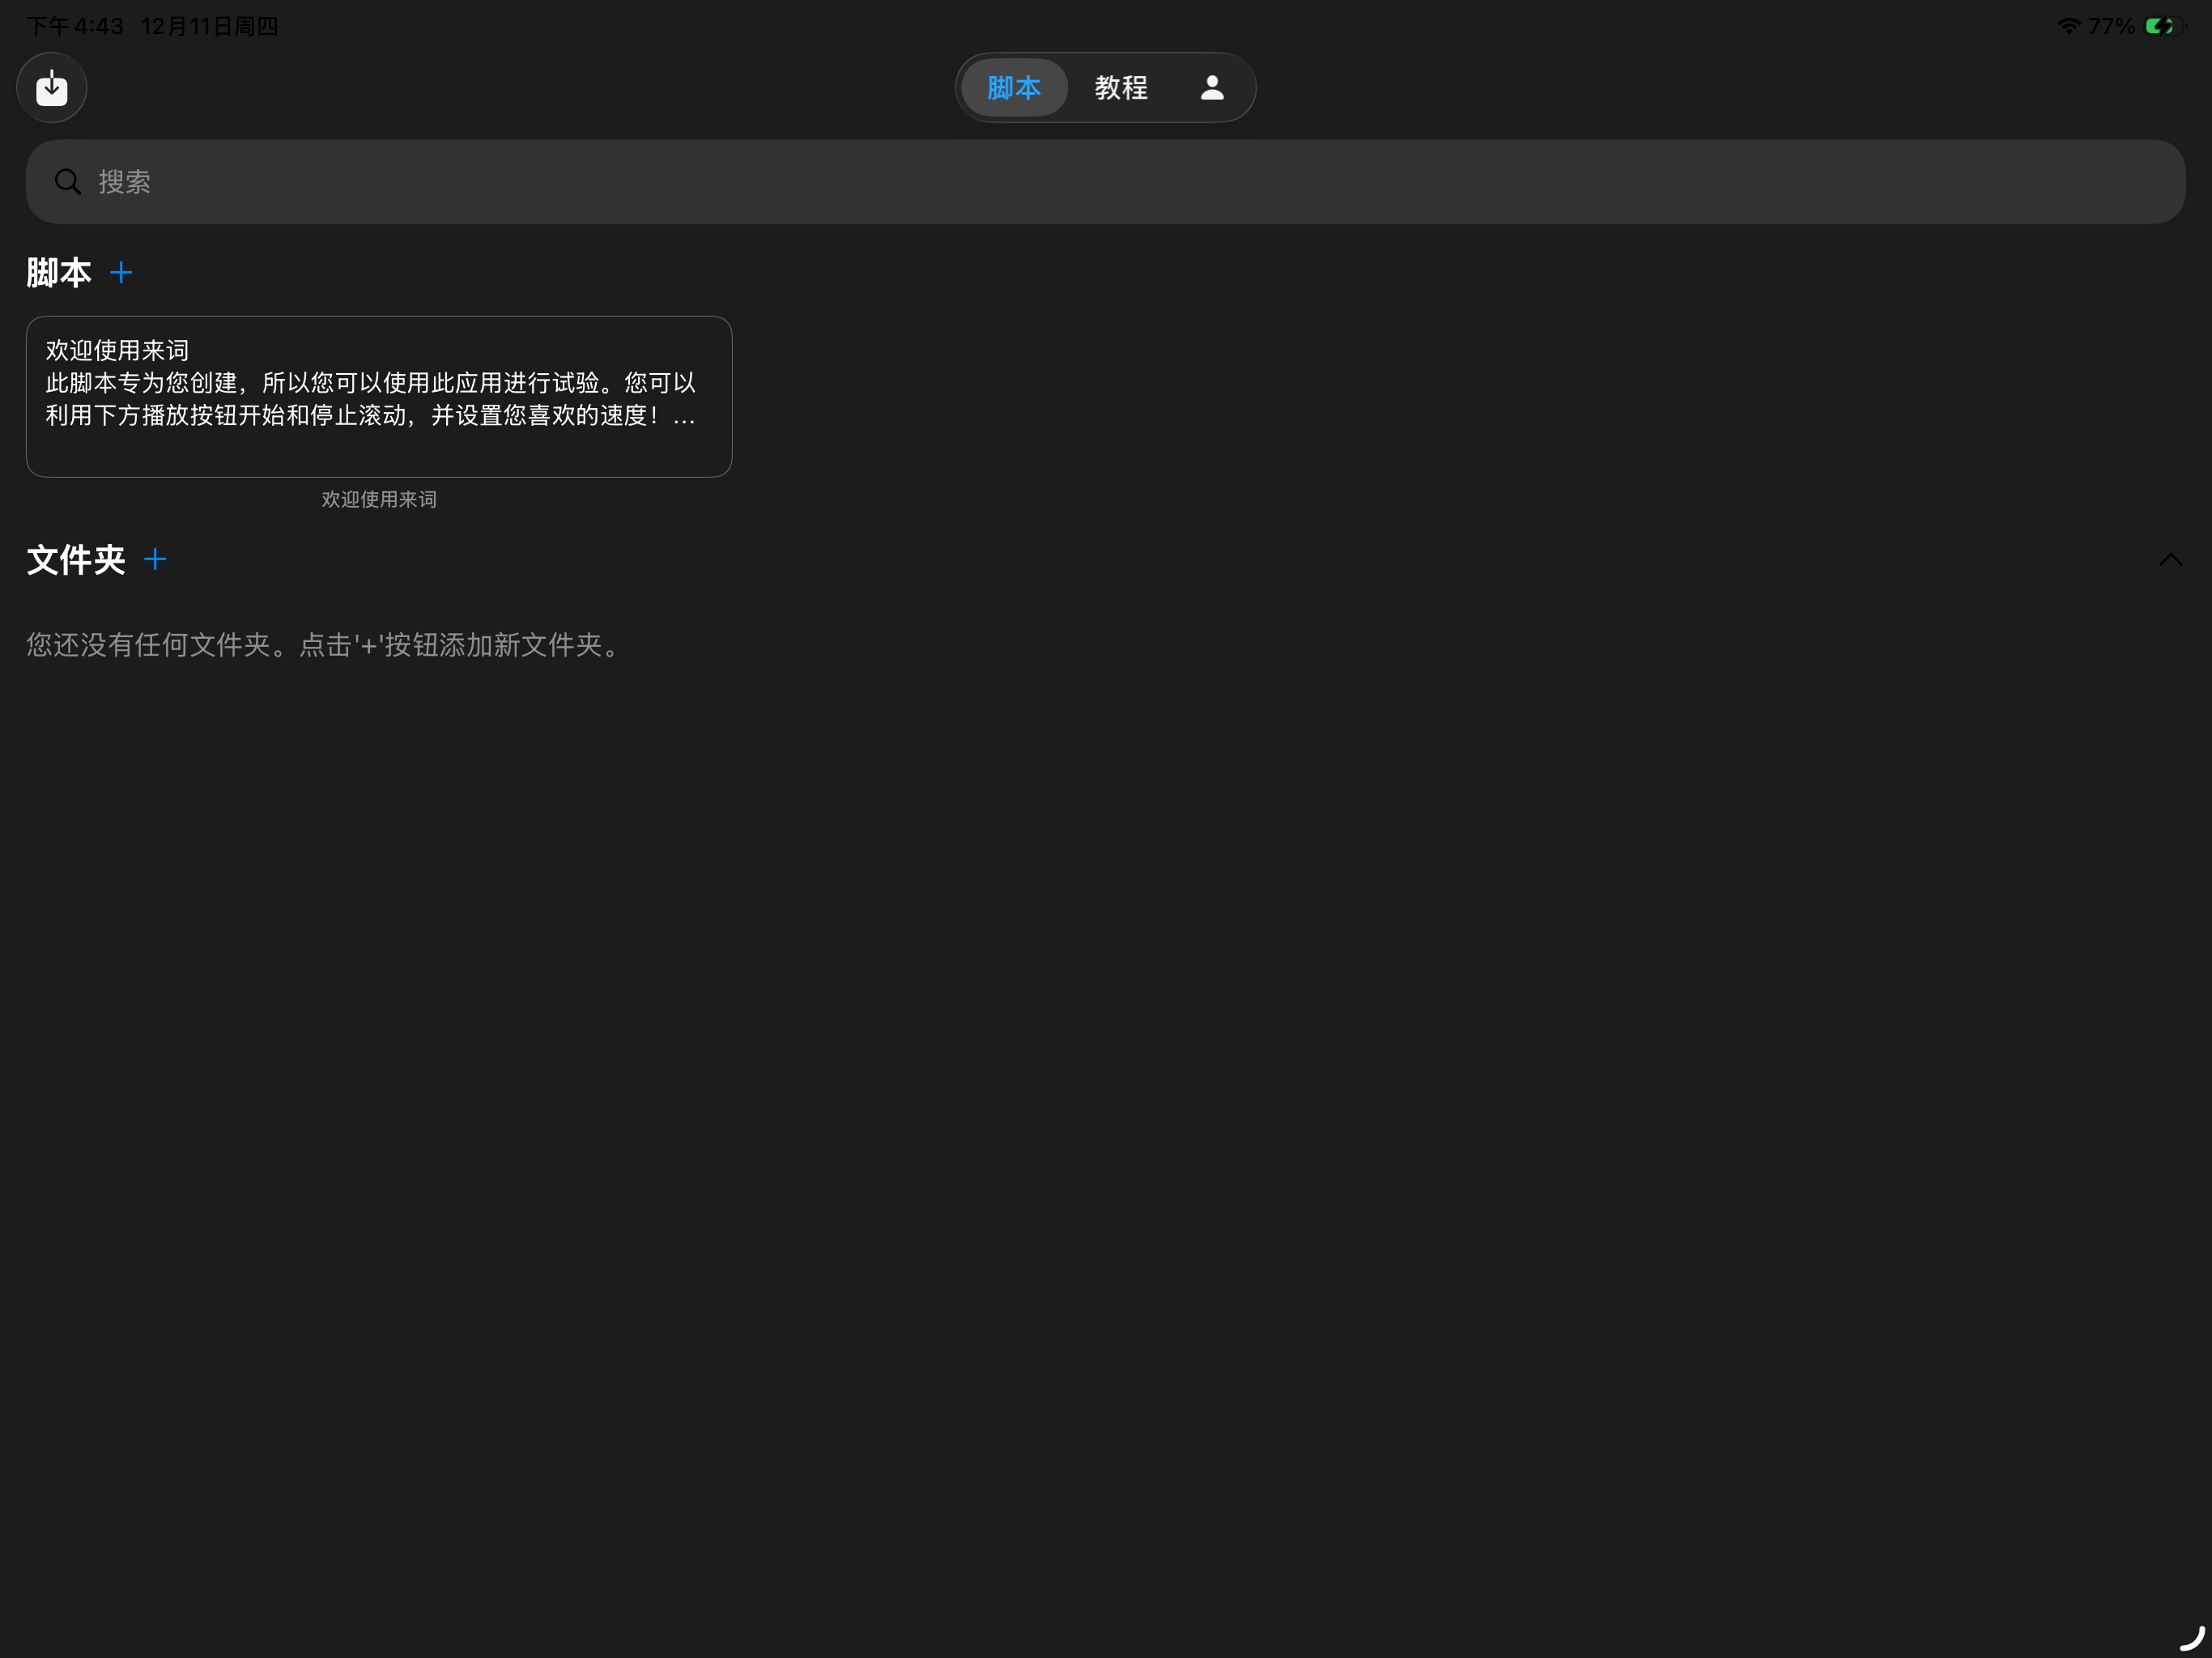Click the 搜索 search field

(1106, 182)
